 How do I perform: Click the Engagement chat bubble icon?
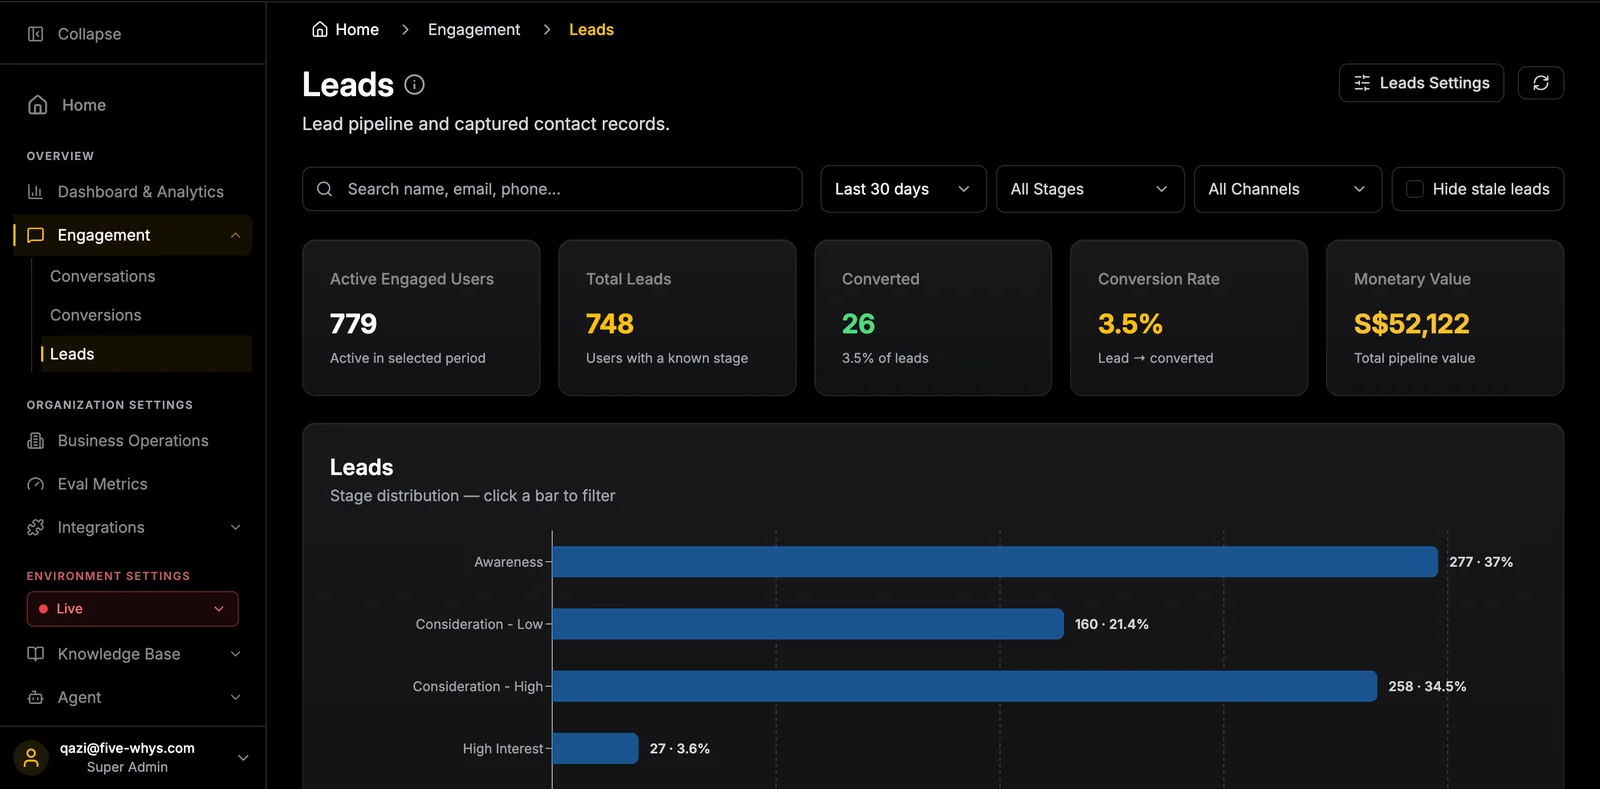36,235
